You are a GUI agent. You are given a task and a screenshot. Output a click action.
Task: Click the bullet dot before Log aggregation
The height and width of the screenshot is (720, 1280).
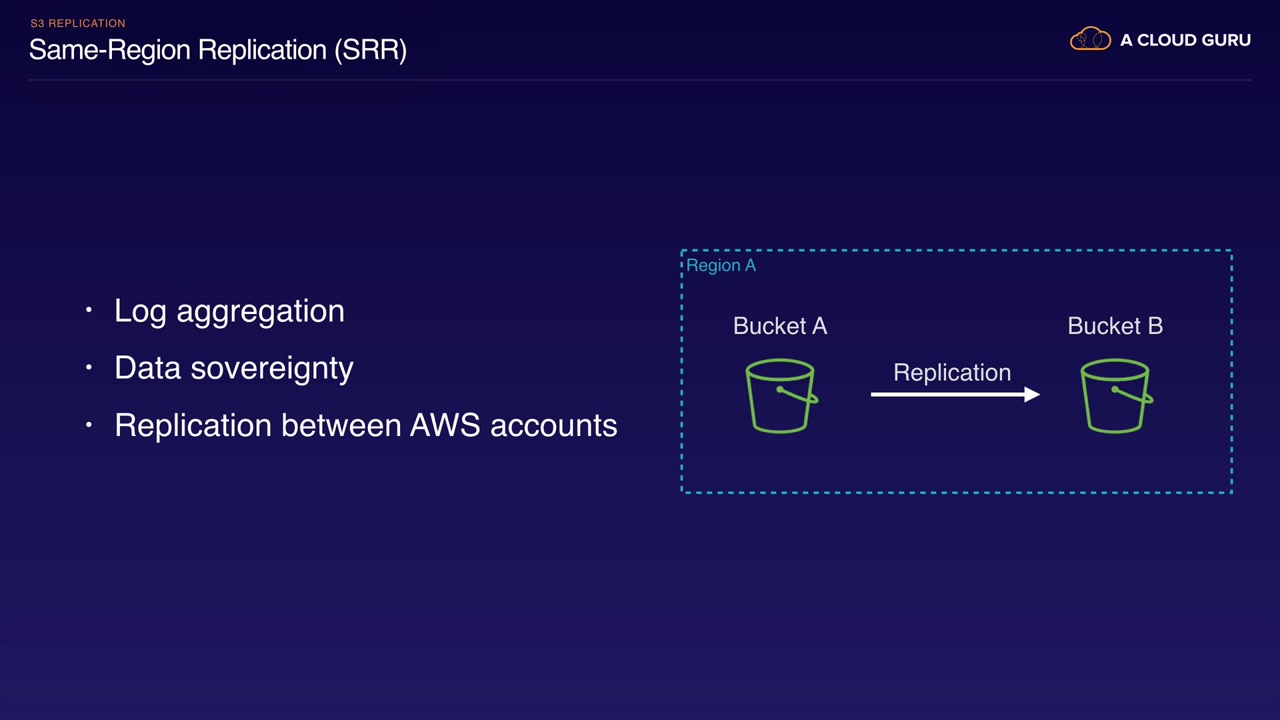click(89, 311)
